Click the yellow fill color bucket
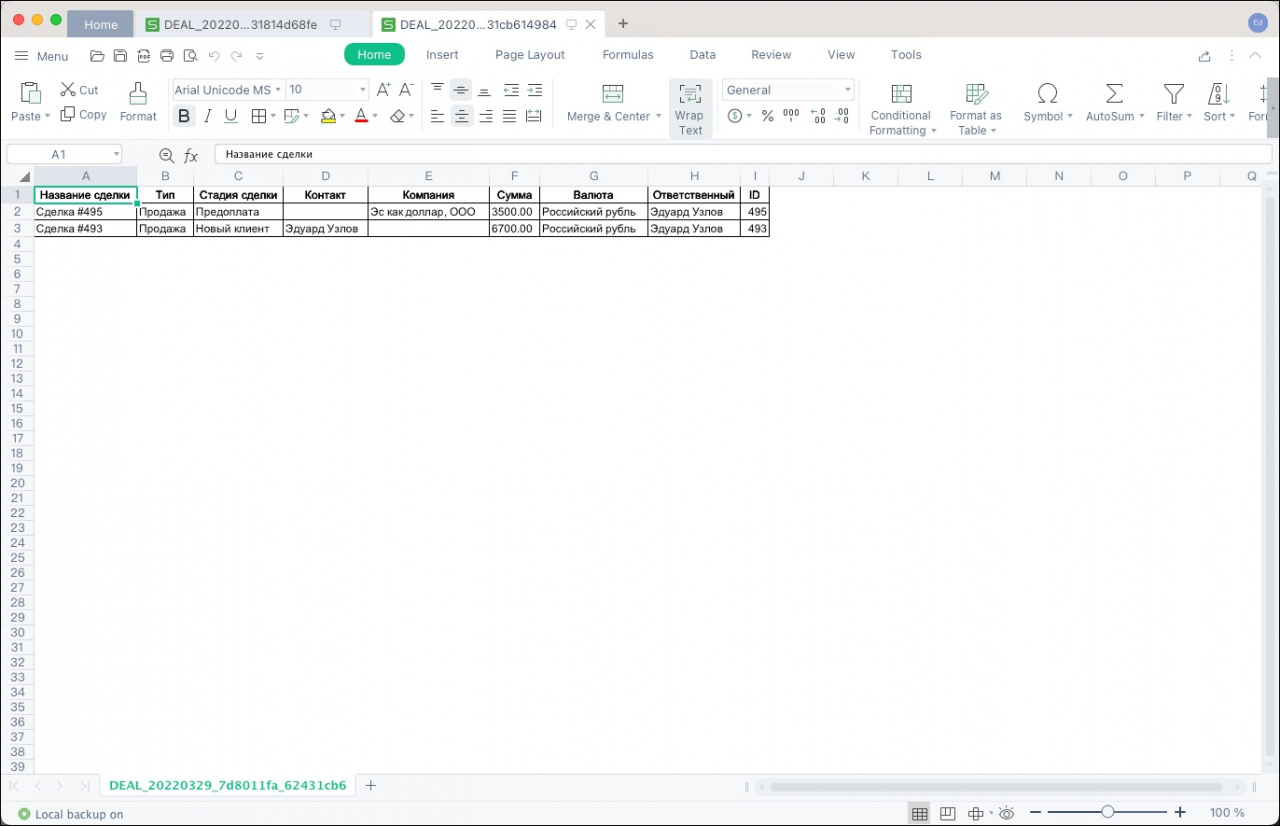The image size is (1280, 826). point(328,116)
